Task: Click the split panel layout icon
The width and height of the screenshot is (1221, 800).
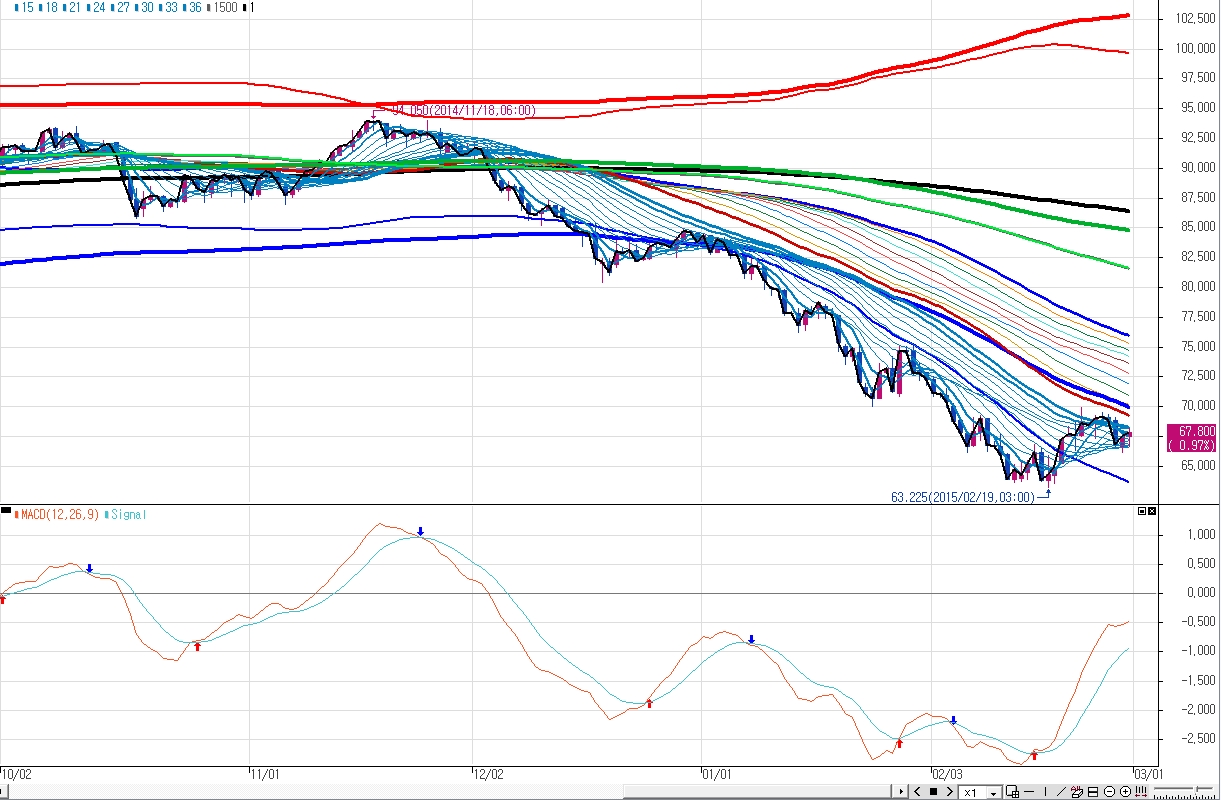Action: coord(1093,792)
